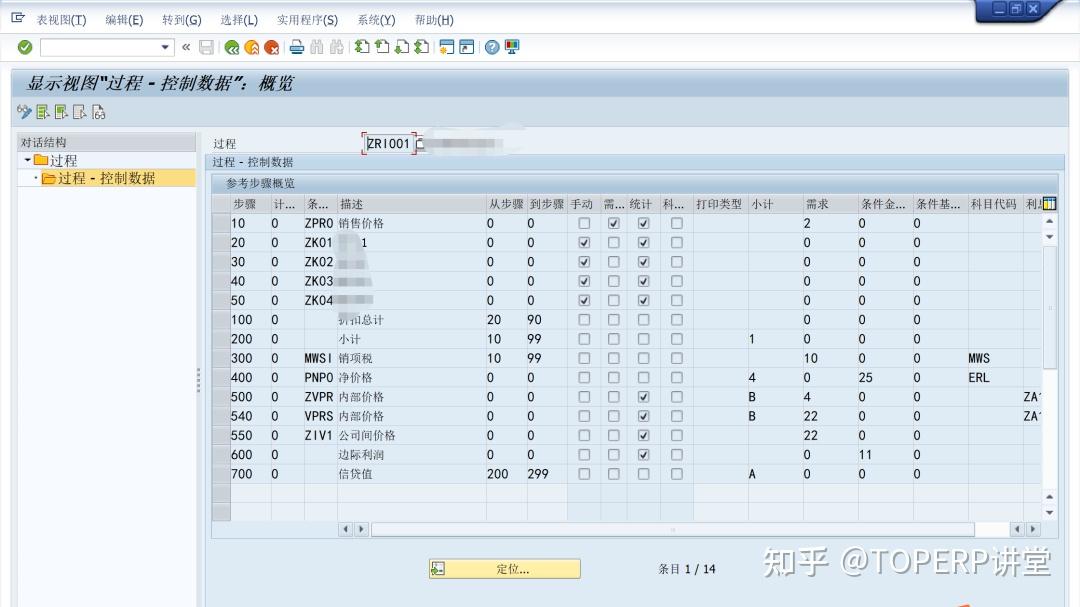The width and height of the screenshot is (1080, 607).
Task: Click the display/change pencil-glasses toggle icon
Action: point(22,112)
